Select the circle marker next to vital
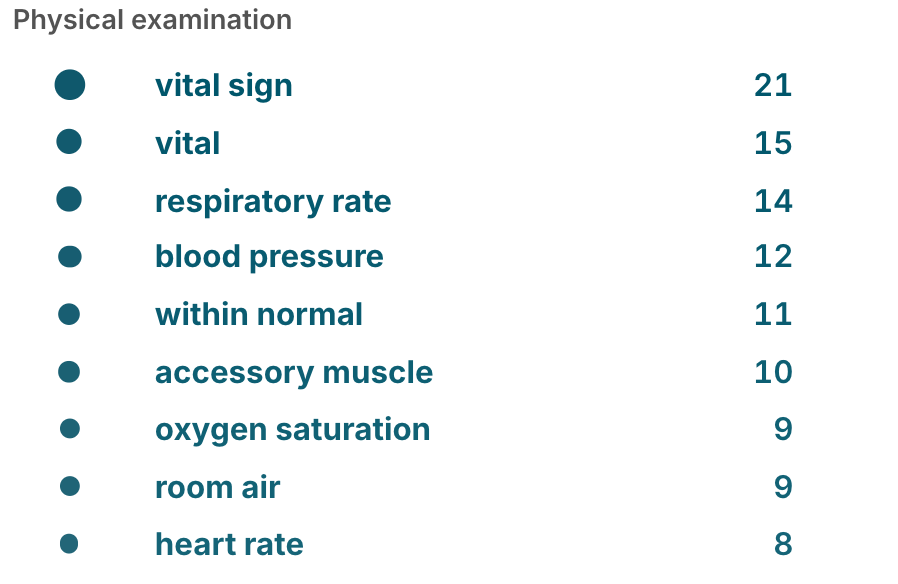This screenshot has height=584, width=898. (69, 141)
